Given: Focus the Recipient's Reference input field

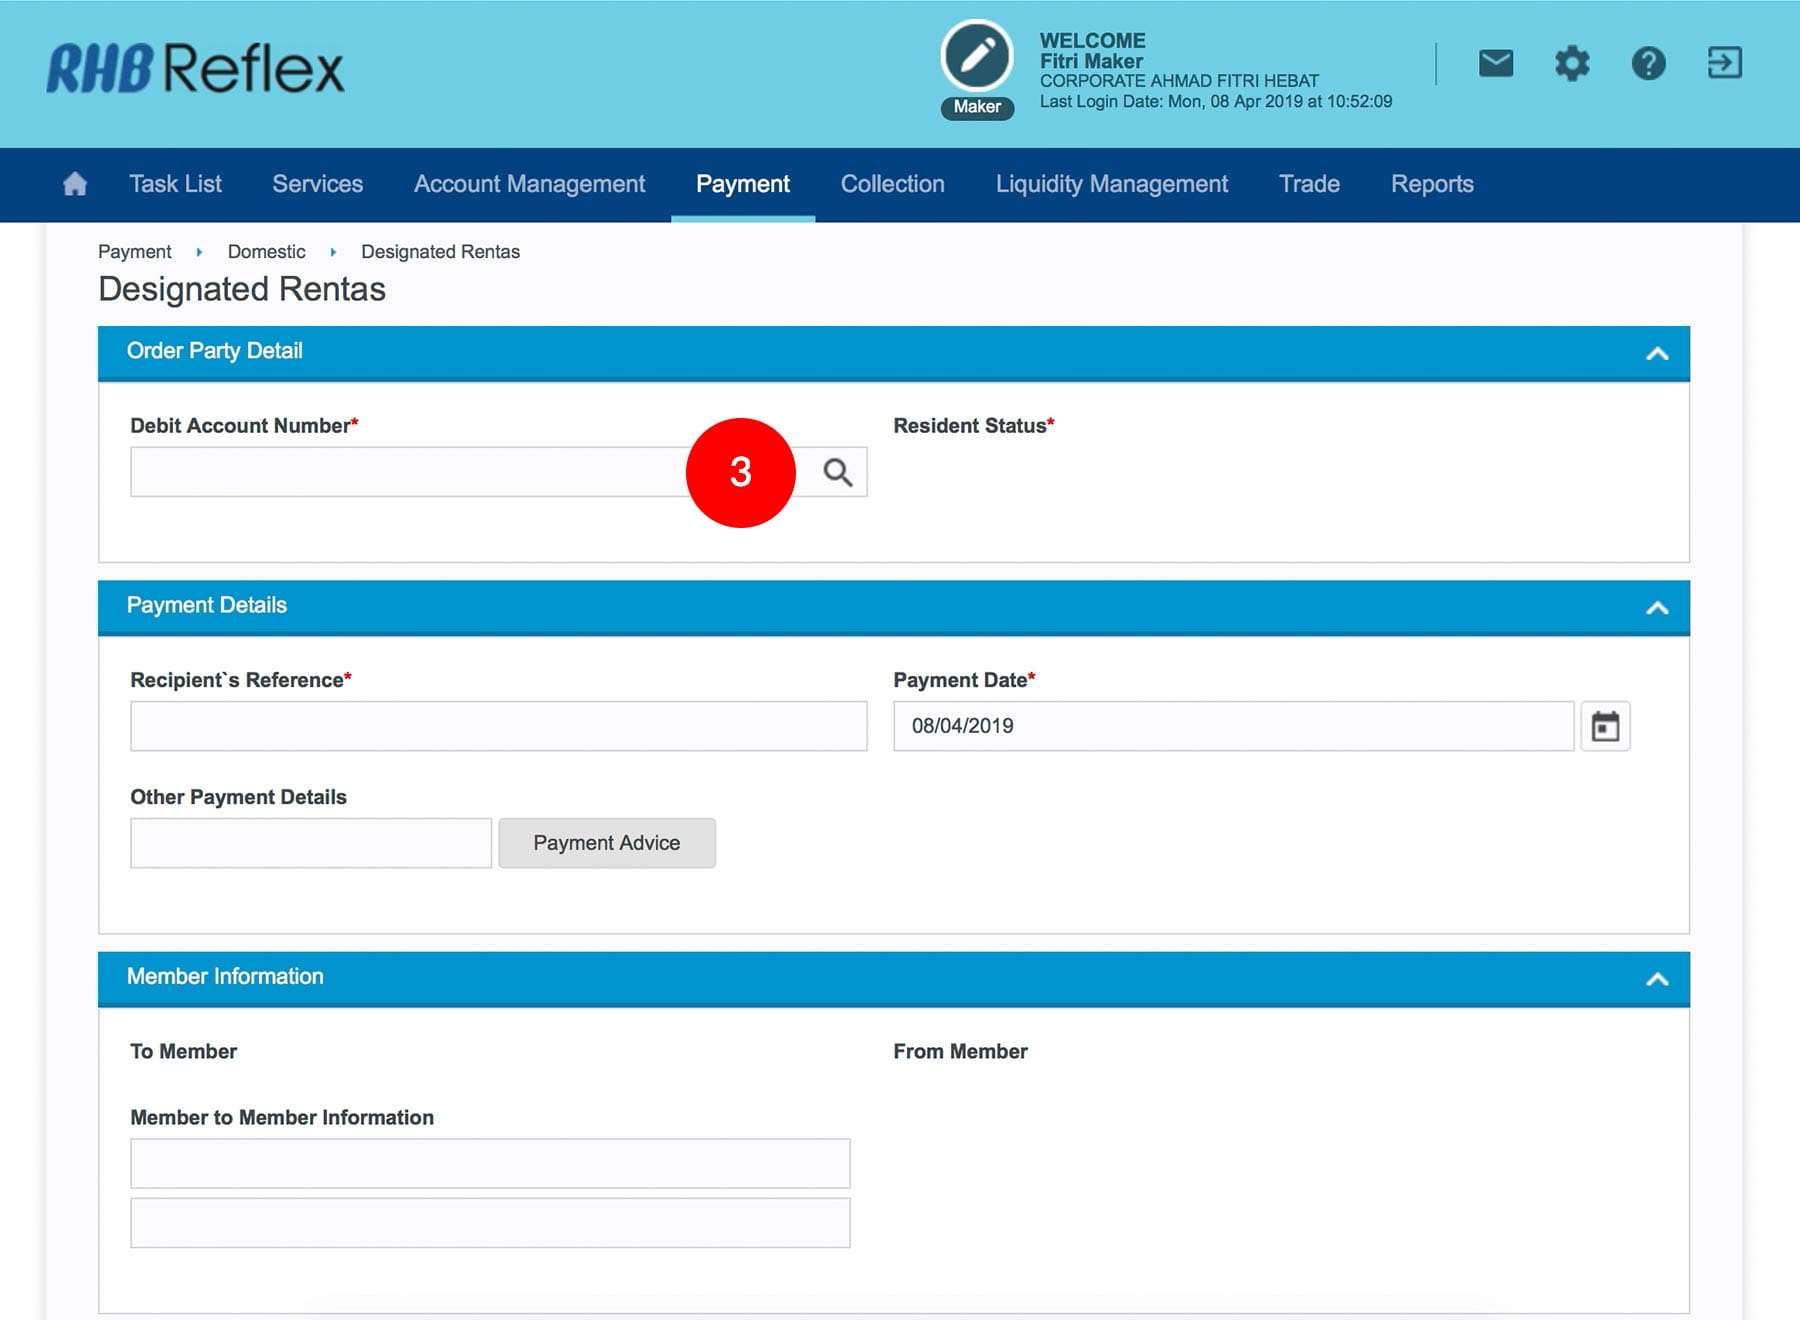Looking at the screenshot, I should [x=498, y=726].
